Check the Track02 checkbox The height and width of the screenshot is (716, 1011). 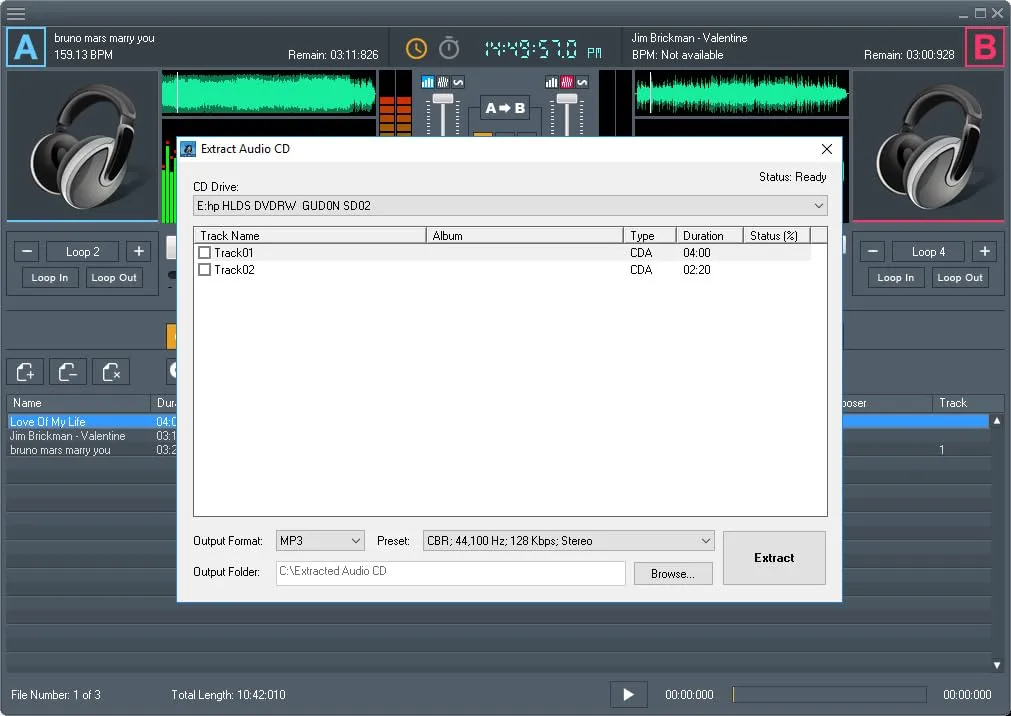tap(205, 270)
